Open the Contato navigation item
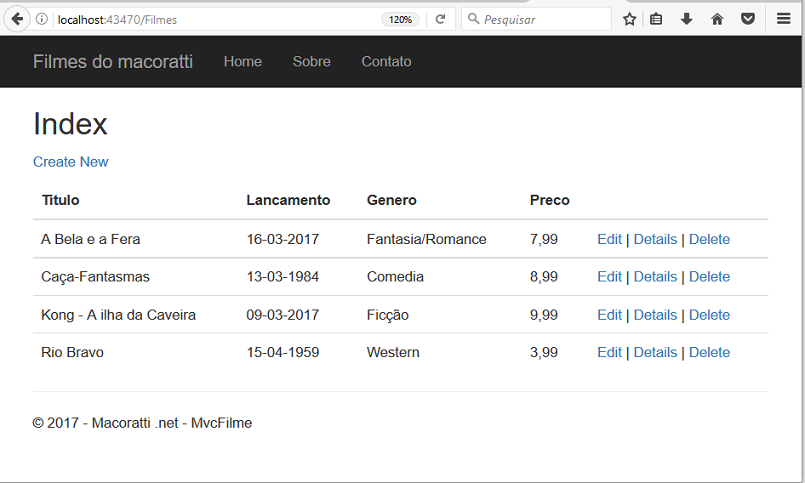The width and height of the screenshot is (805, 483). tap(386, 62)
